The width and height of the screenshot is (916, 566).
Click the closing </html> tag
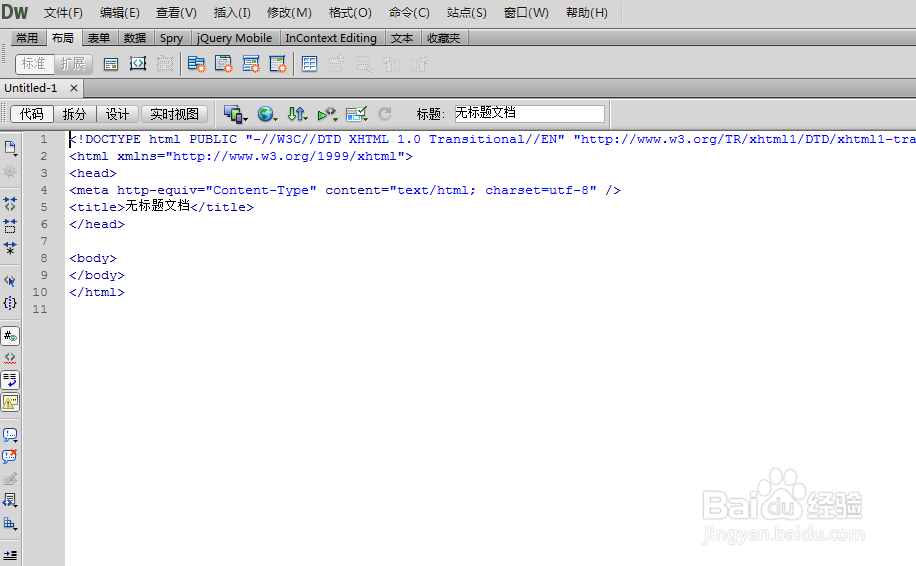[97, 292]
